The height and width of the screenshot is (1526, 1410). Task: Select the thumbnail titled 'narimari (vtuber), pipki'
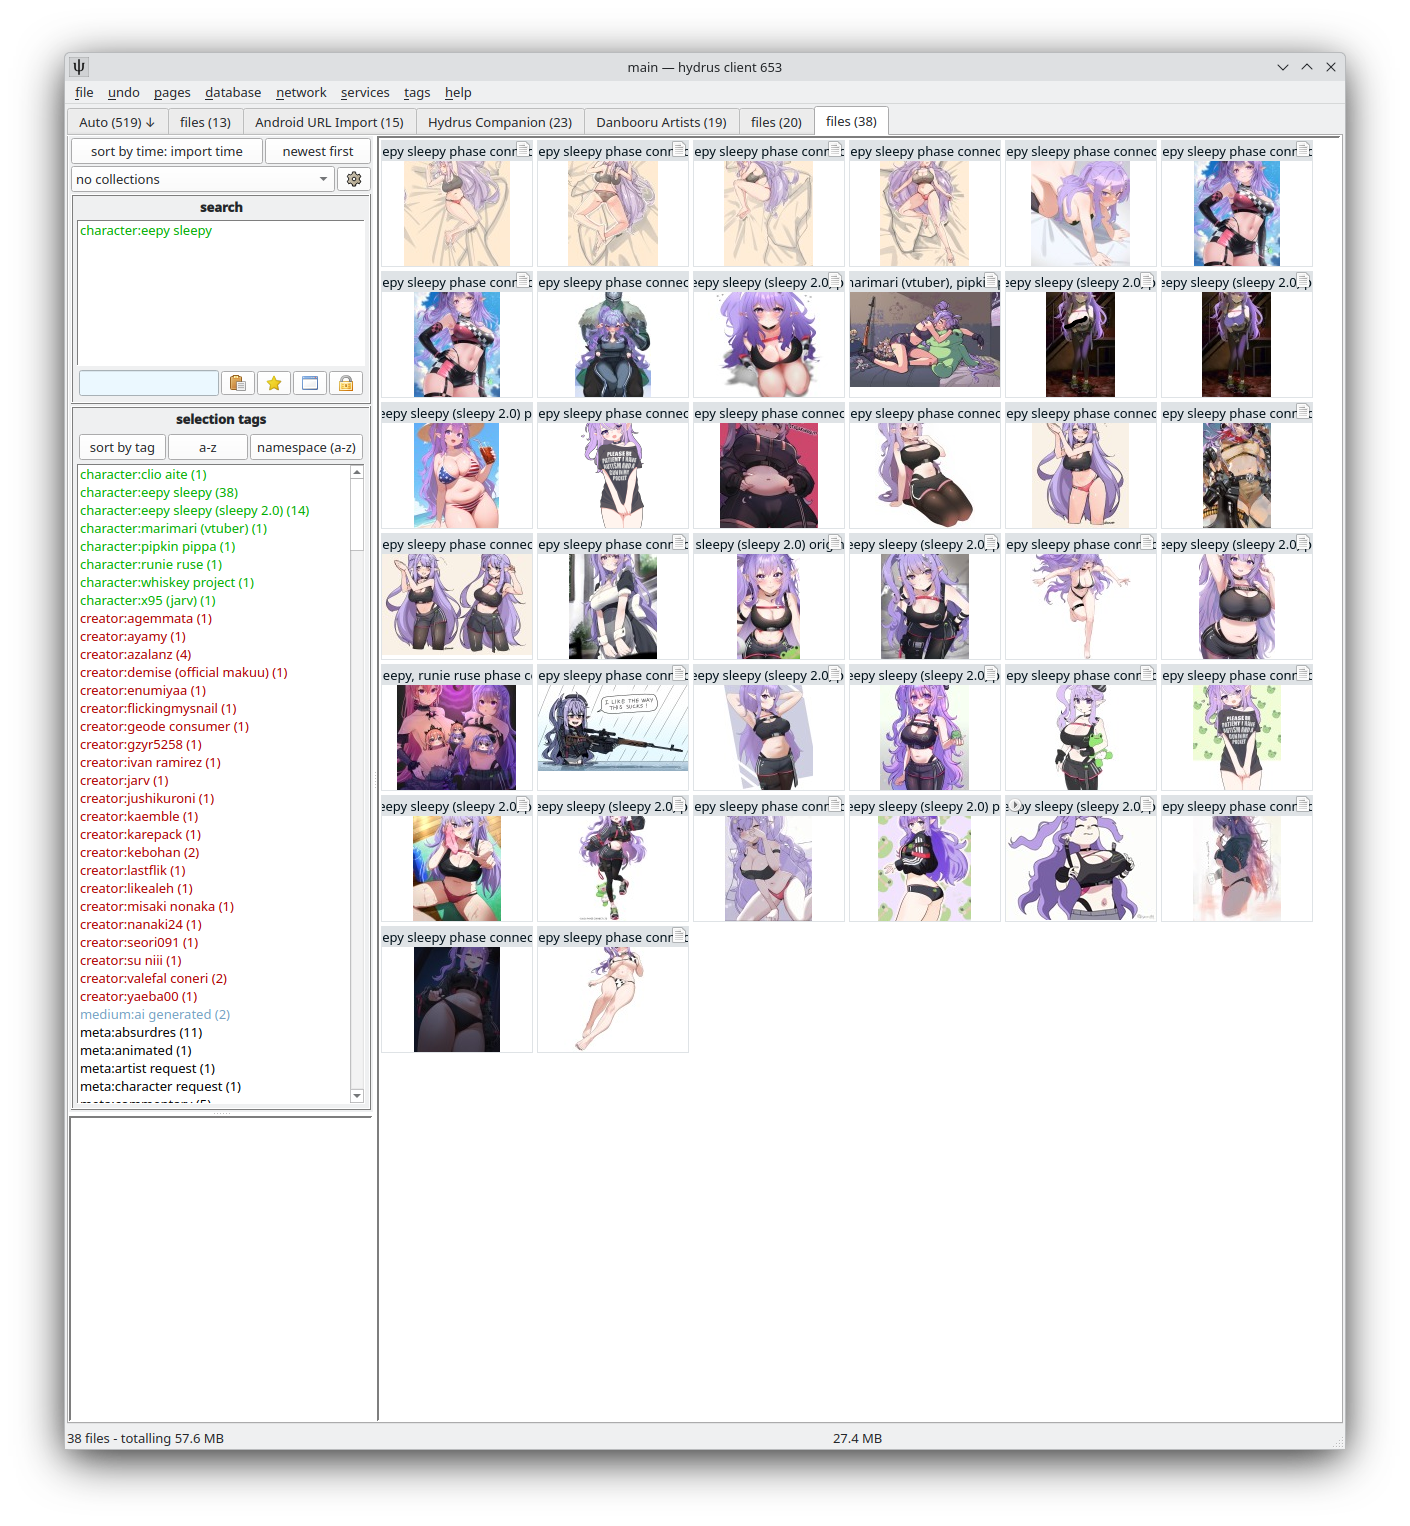(925, 335)
